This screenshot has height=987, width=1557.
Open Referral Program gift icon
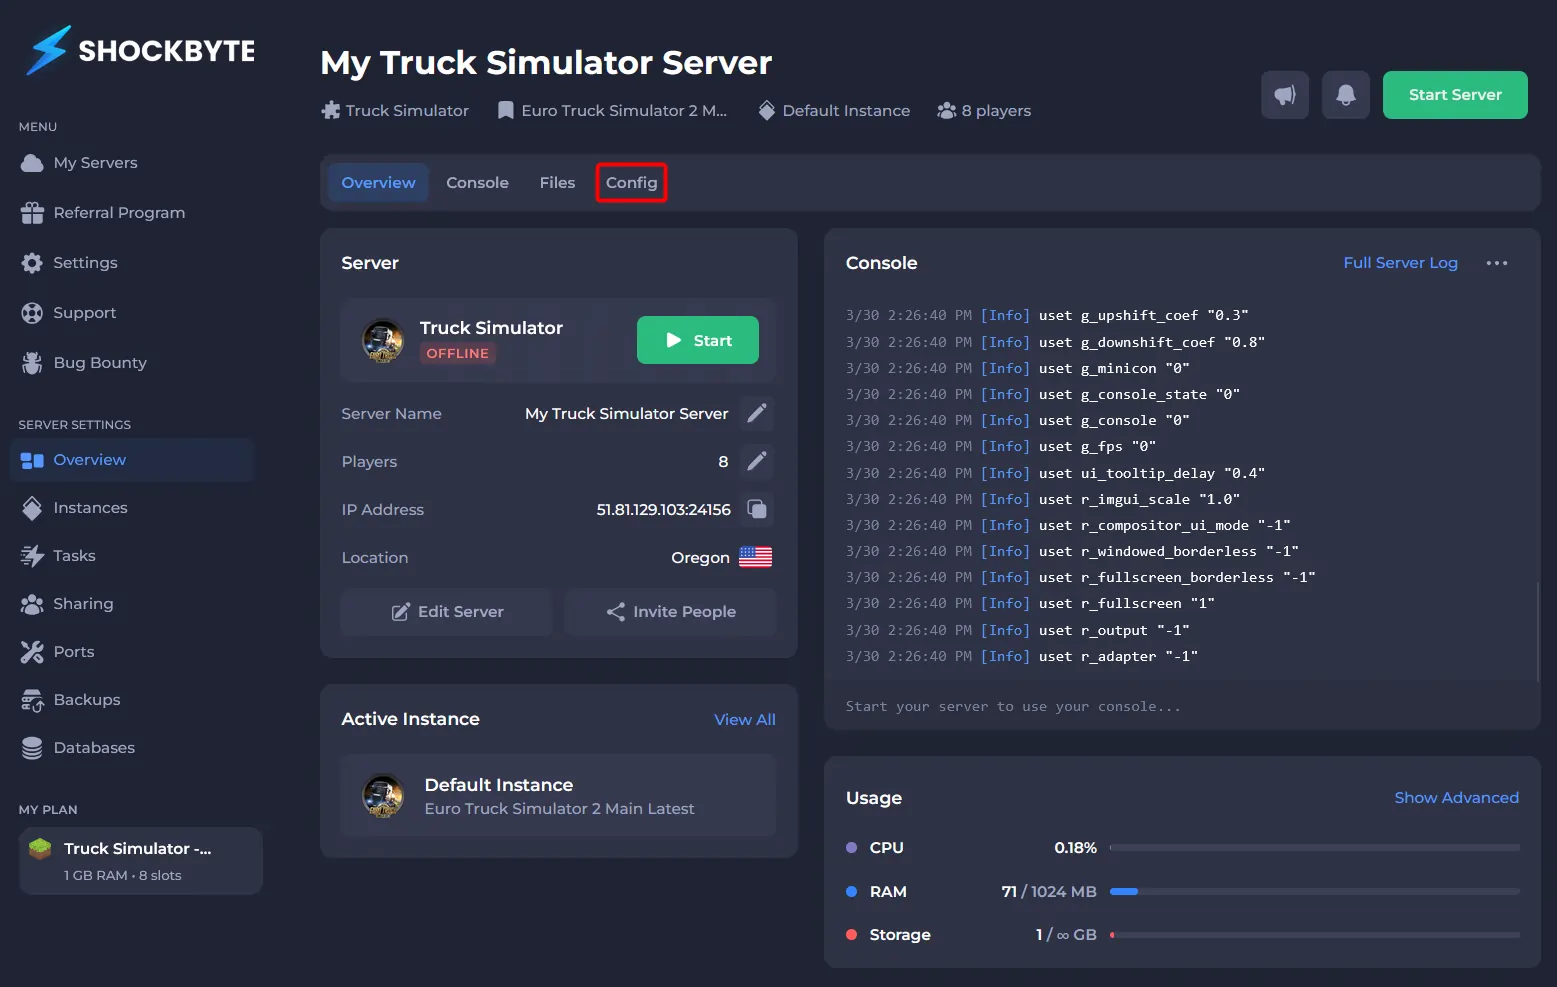(32, 213)
